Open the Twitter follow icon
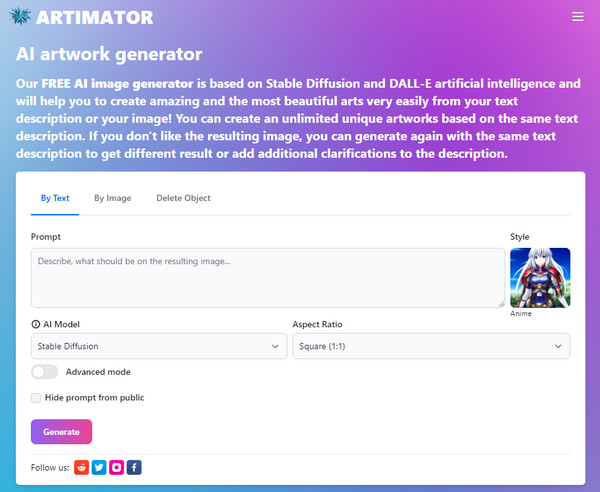Screen dimensions: 600x492 point(99,467)
